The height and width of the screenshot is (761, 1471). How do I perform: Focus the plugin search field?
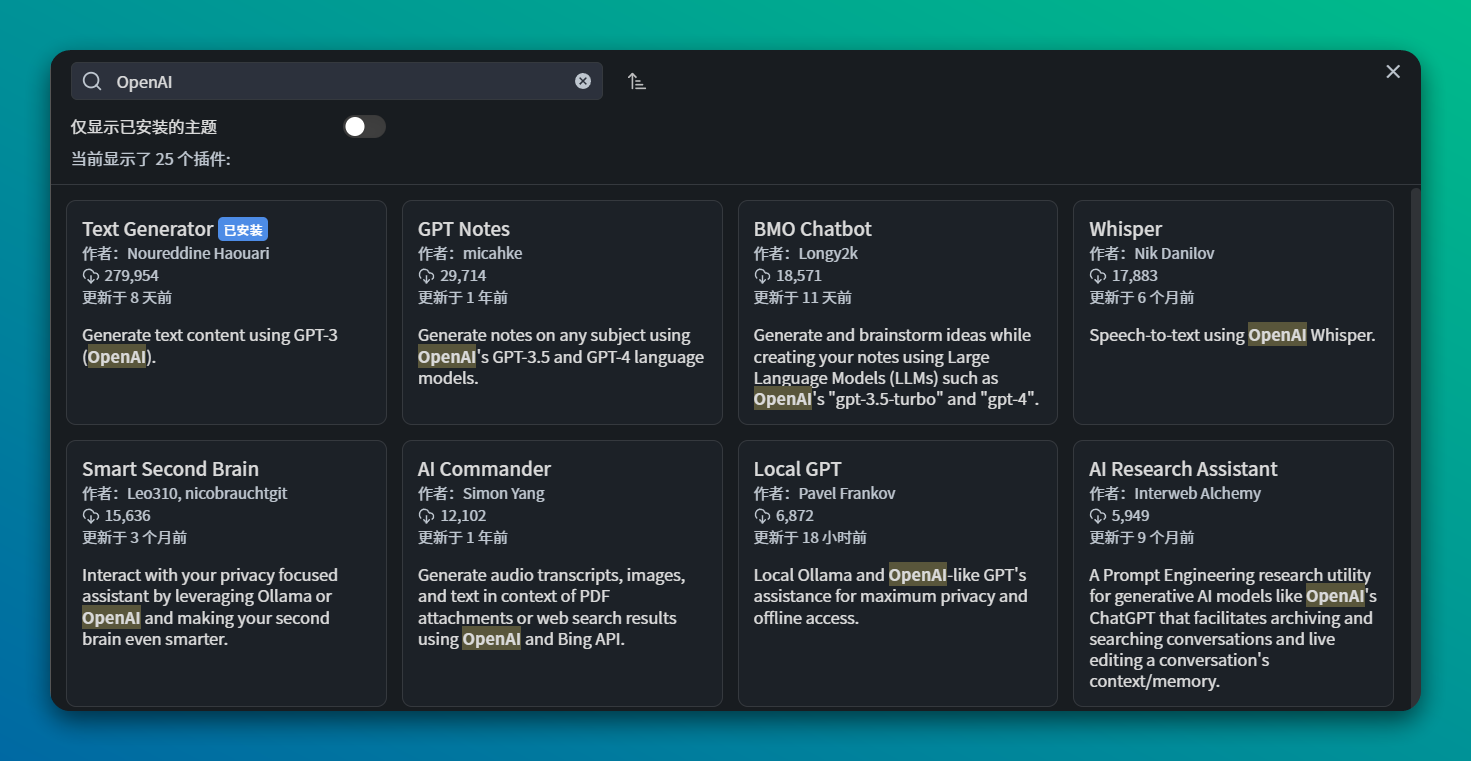337,81
